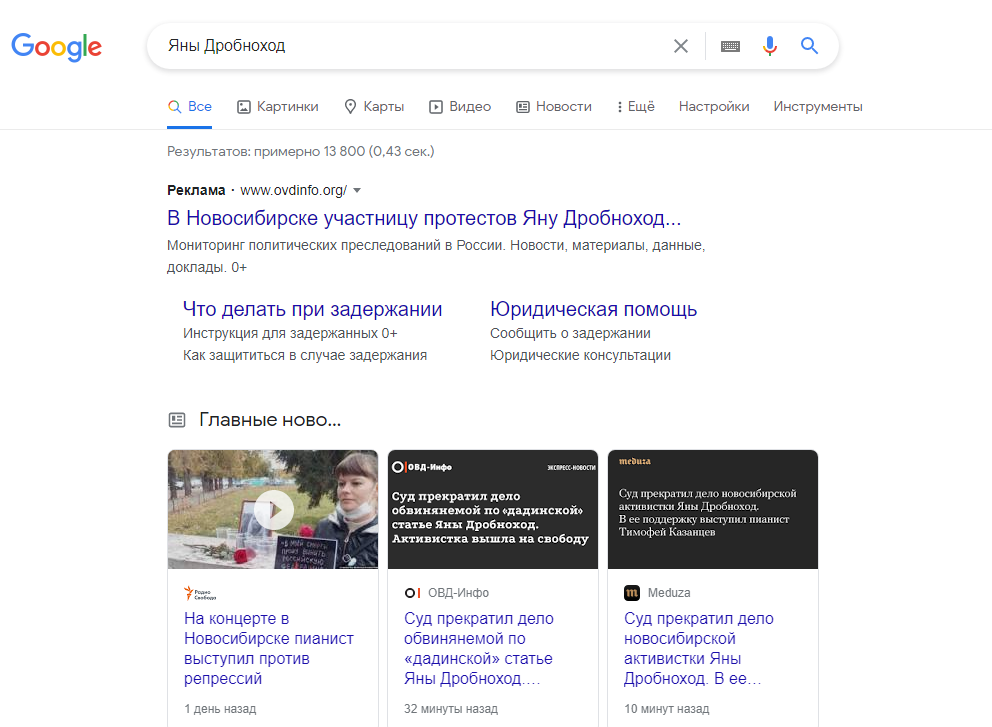Open the Meduza news card image
The width and height of the screenshot is (992, 727).
[713, 509]
